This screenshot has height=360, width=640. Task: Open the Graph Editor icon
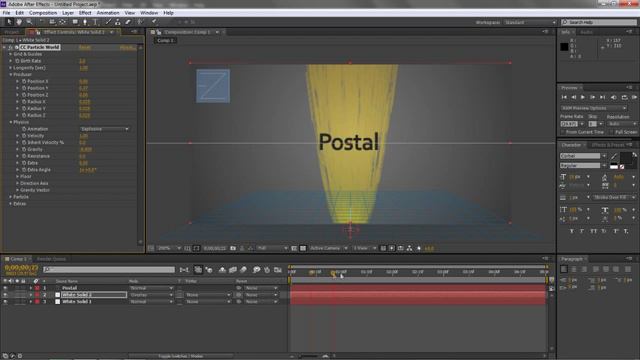coord(278,270)
